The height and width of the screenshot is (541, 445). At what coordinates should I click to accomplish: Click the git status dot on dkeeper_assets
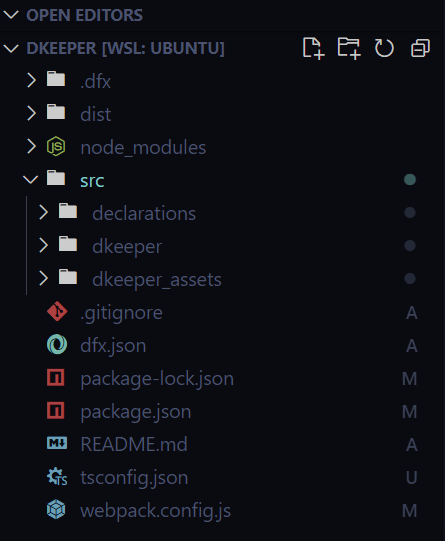[410, 278]
